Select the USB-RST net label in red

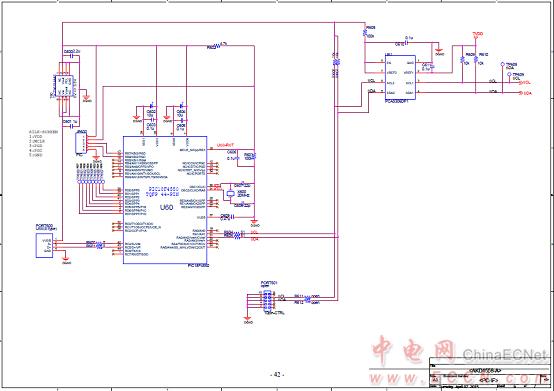[225, 145]
